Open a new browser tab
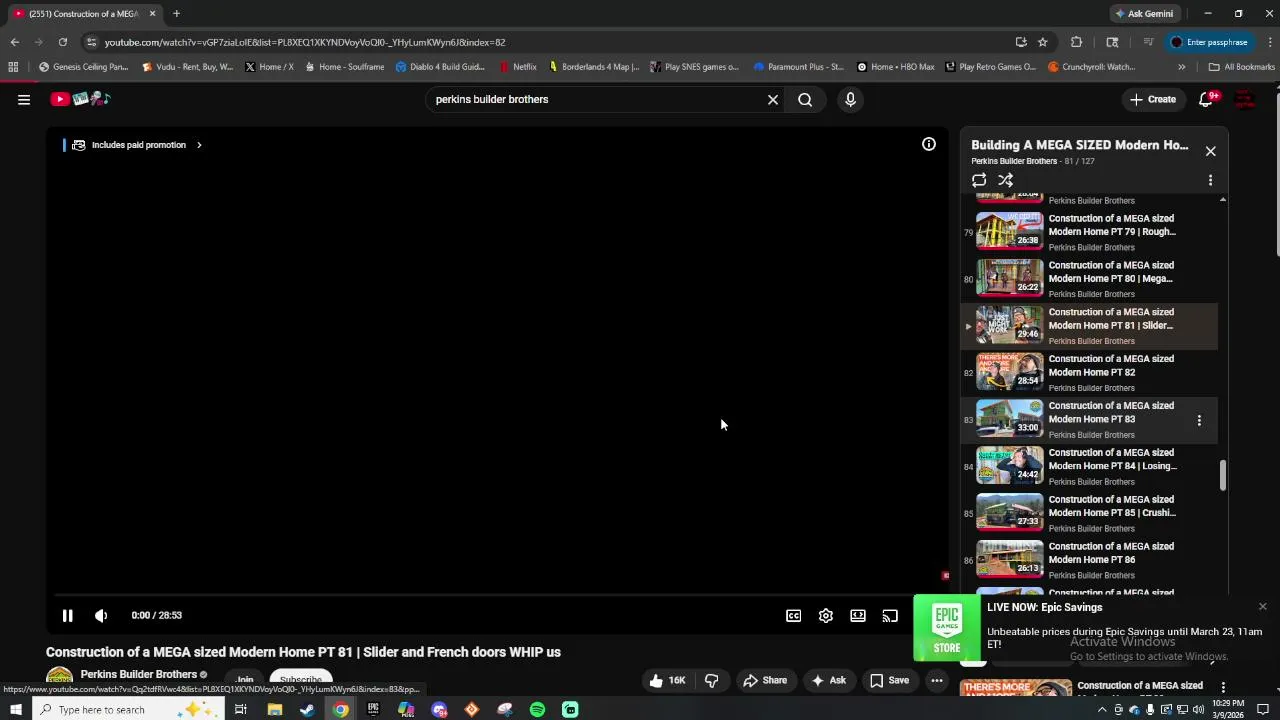Viewport: 1280px width, 720px height. point(176,14)
